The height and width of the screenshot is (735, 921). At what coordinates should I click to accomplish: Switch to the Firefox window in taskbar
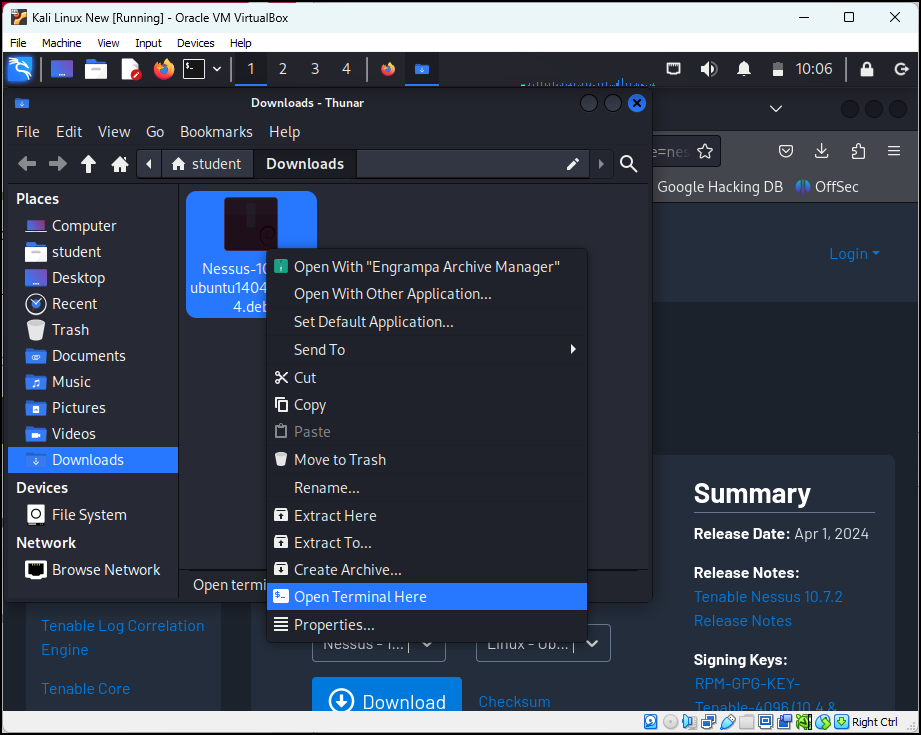pos(388,69)
